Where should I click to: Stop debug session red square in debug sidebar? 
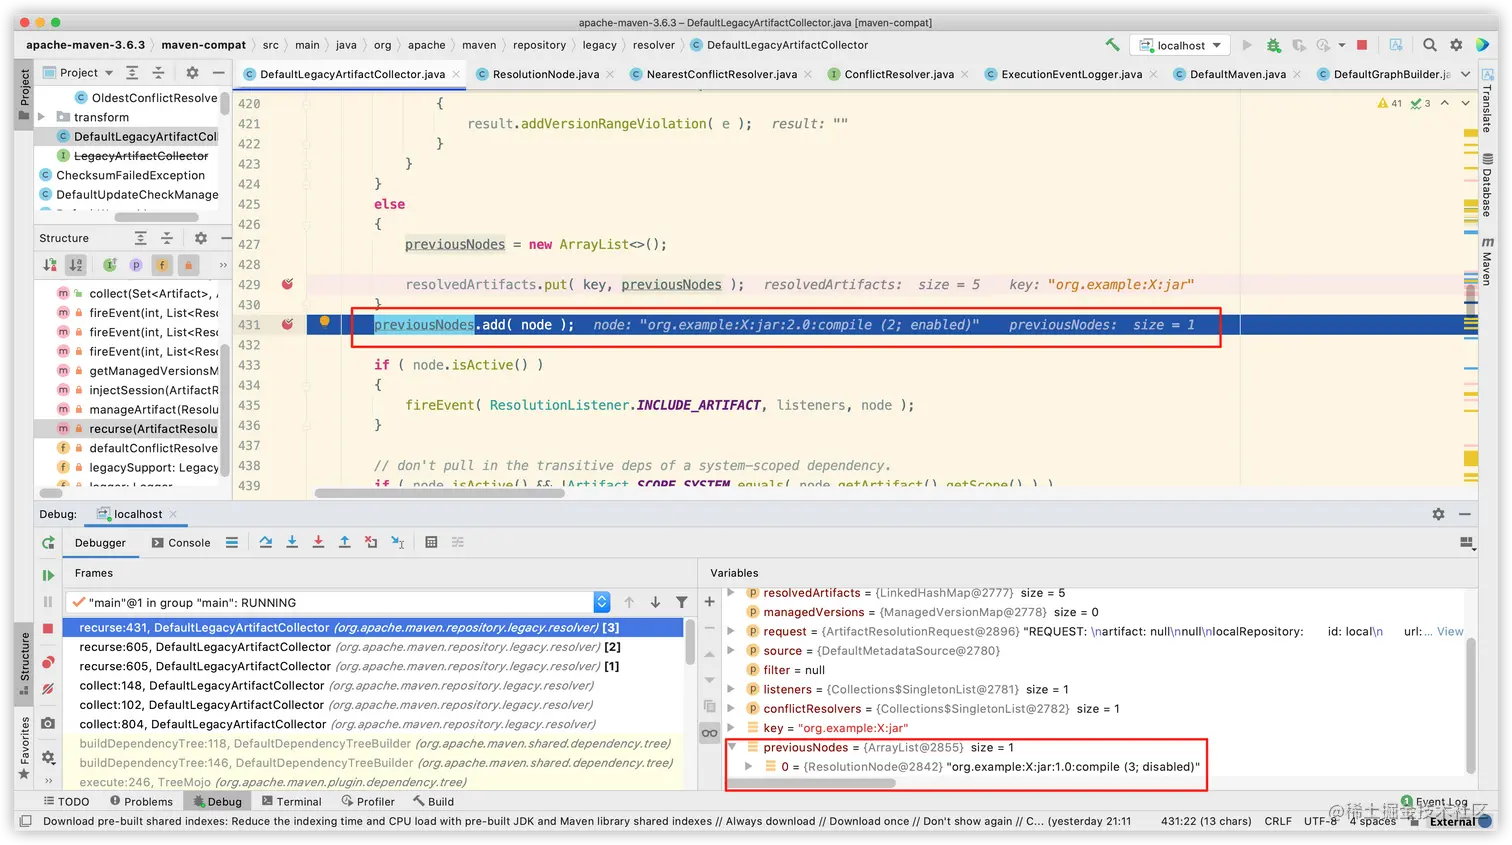pyautogui.click(x=48, y=628)
